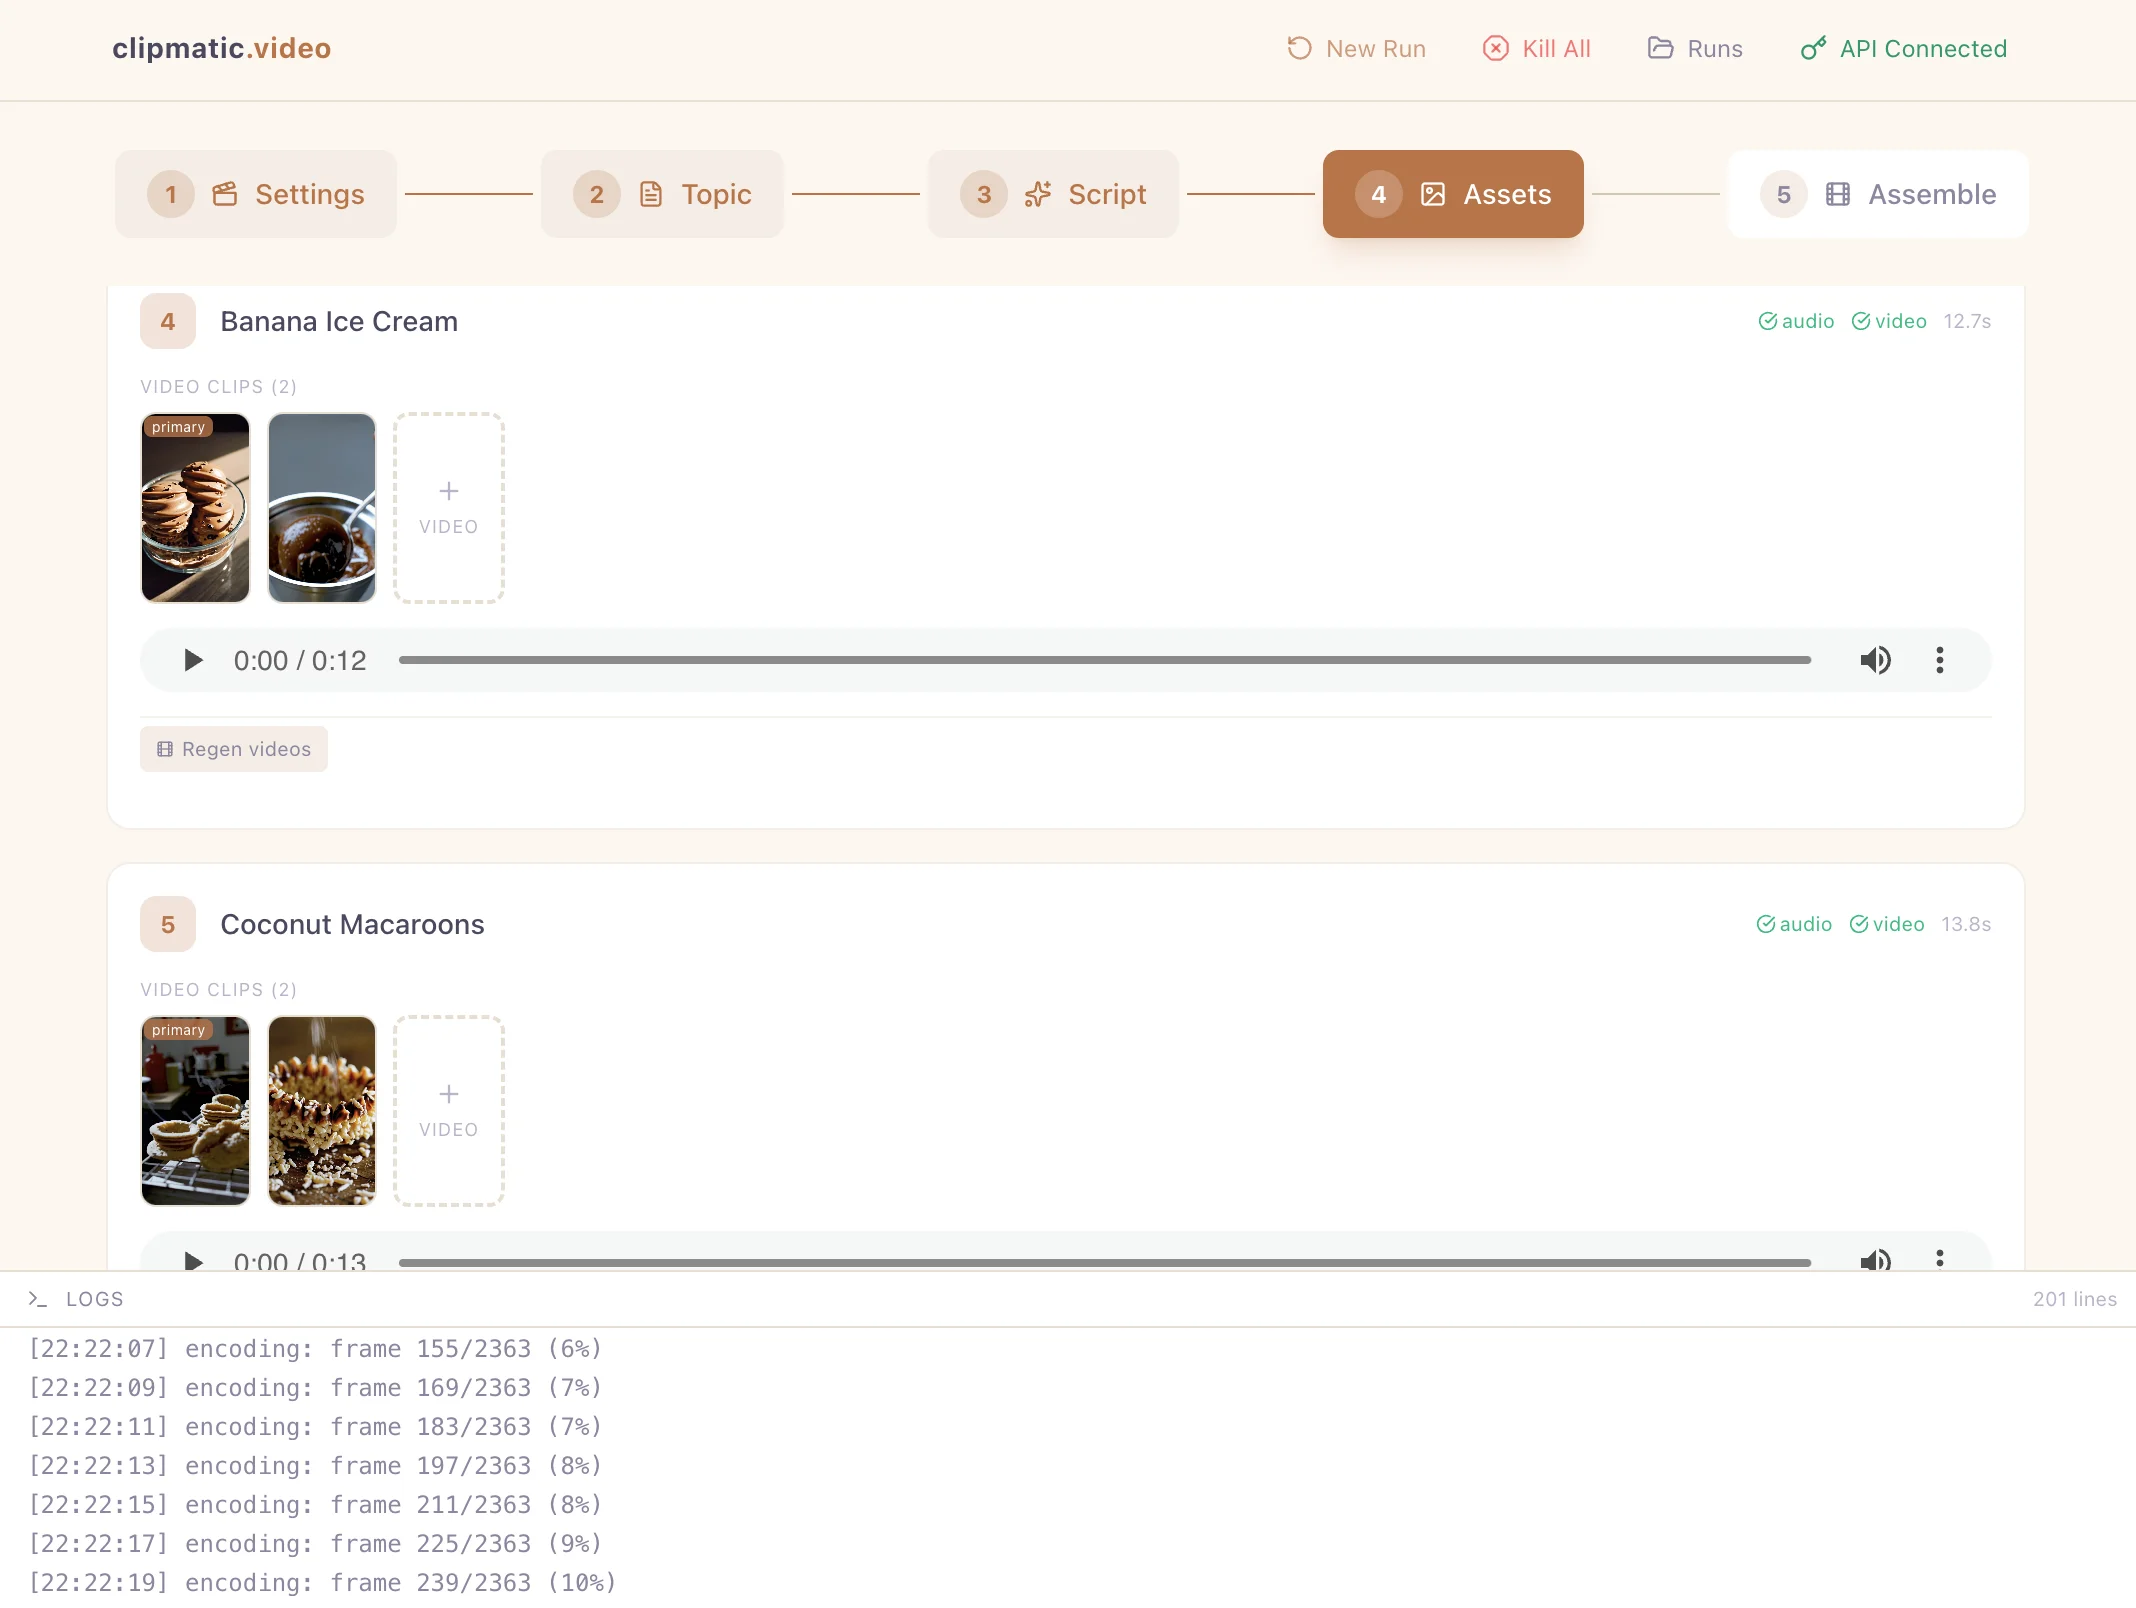Mute the Banana Ice Cream audio player
The image size is (2136, 1608).
coord(1875,660)
